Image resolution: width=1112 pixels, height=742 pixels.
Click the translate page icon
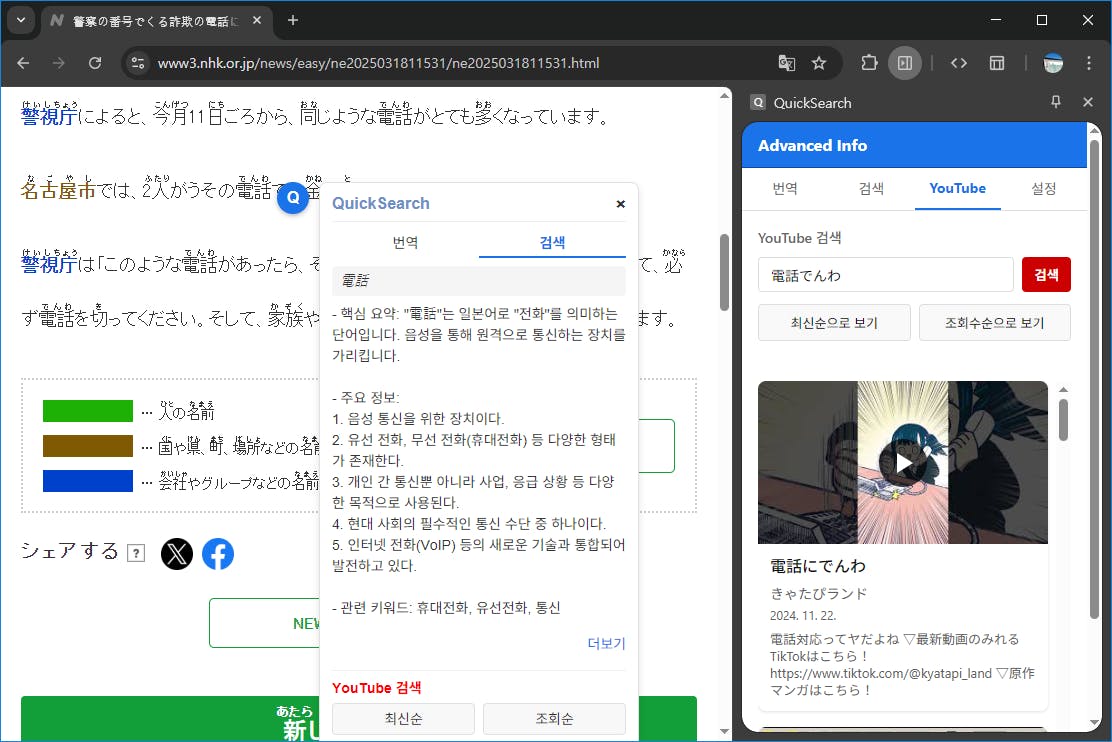pos(786,63)
